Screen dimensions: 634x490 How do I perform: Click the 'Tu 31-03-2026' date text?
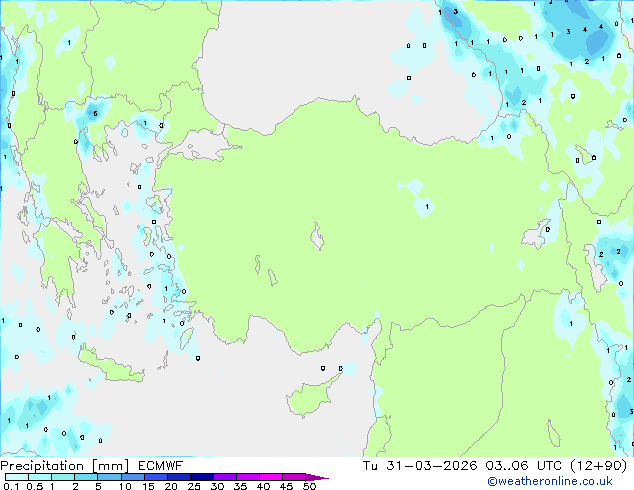click(x=420, y=466)
